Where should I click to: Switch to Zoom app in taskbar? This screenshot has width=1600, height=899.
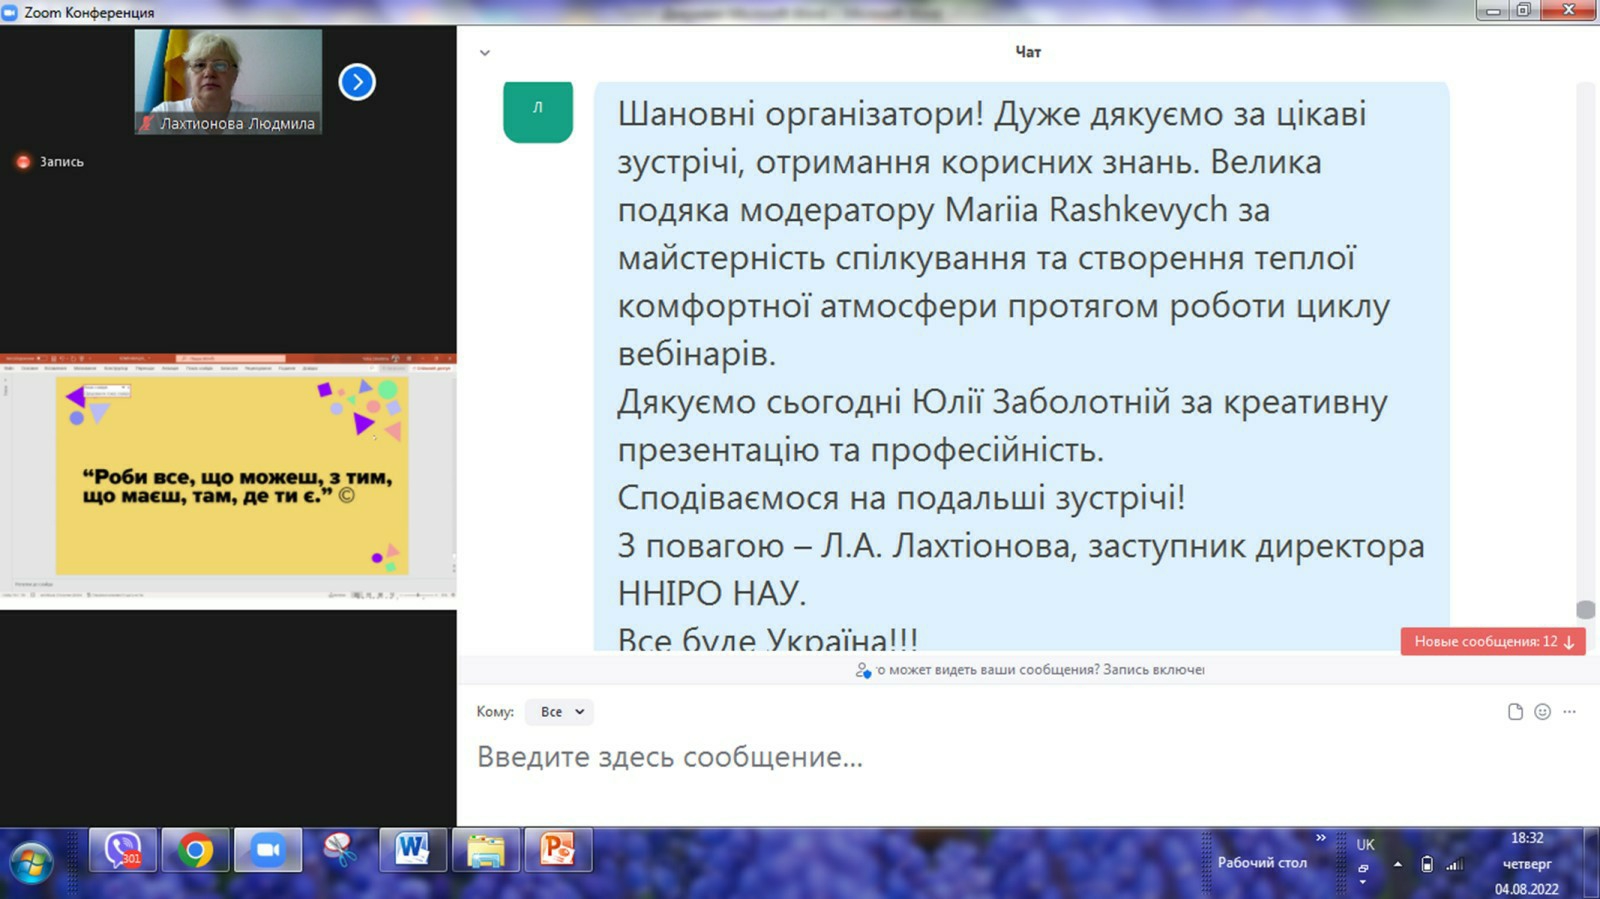(268, 850)
